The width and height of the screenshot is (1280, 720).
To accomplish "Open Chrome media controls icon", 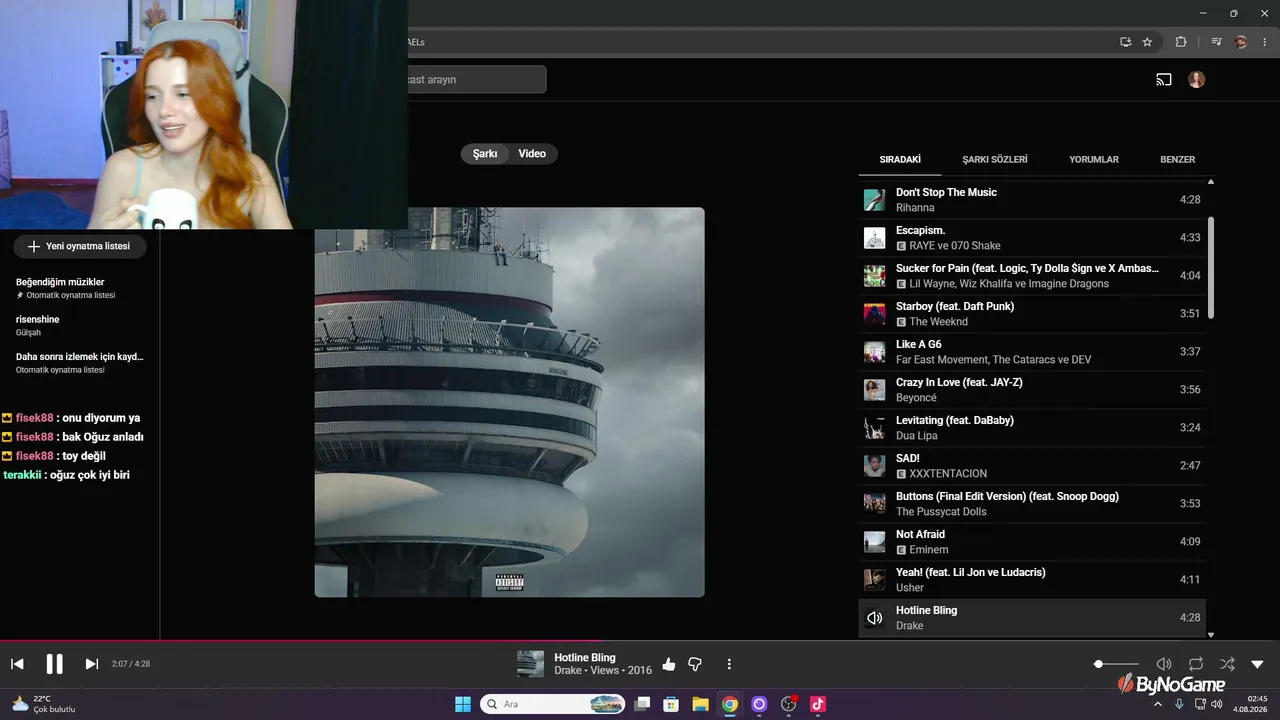I will (1216, 42).
